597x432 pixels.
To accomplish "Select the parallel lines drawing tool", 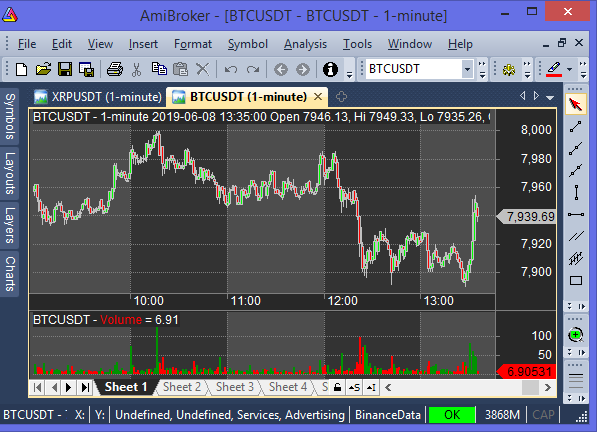I will pyautogui.click(x=576, y=236).
